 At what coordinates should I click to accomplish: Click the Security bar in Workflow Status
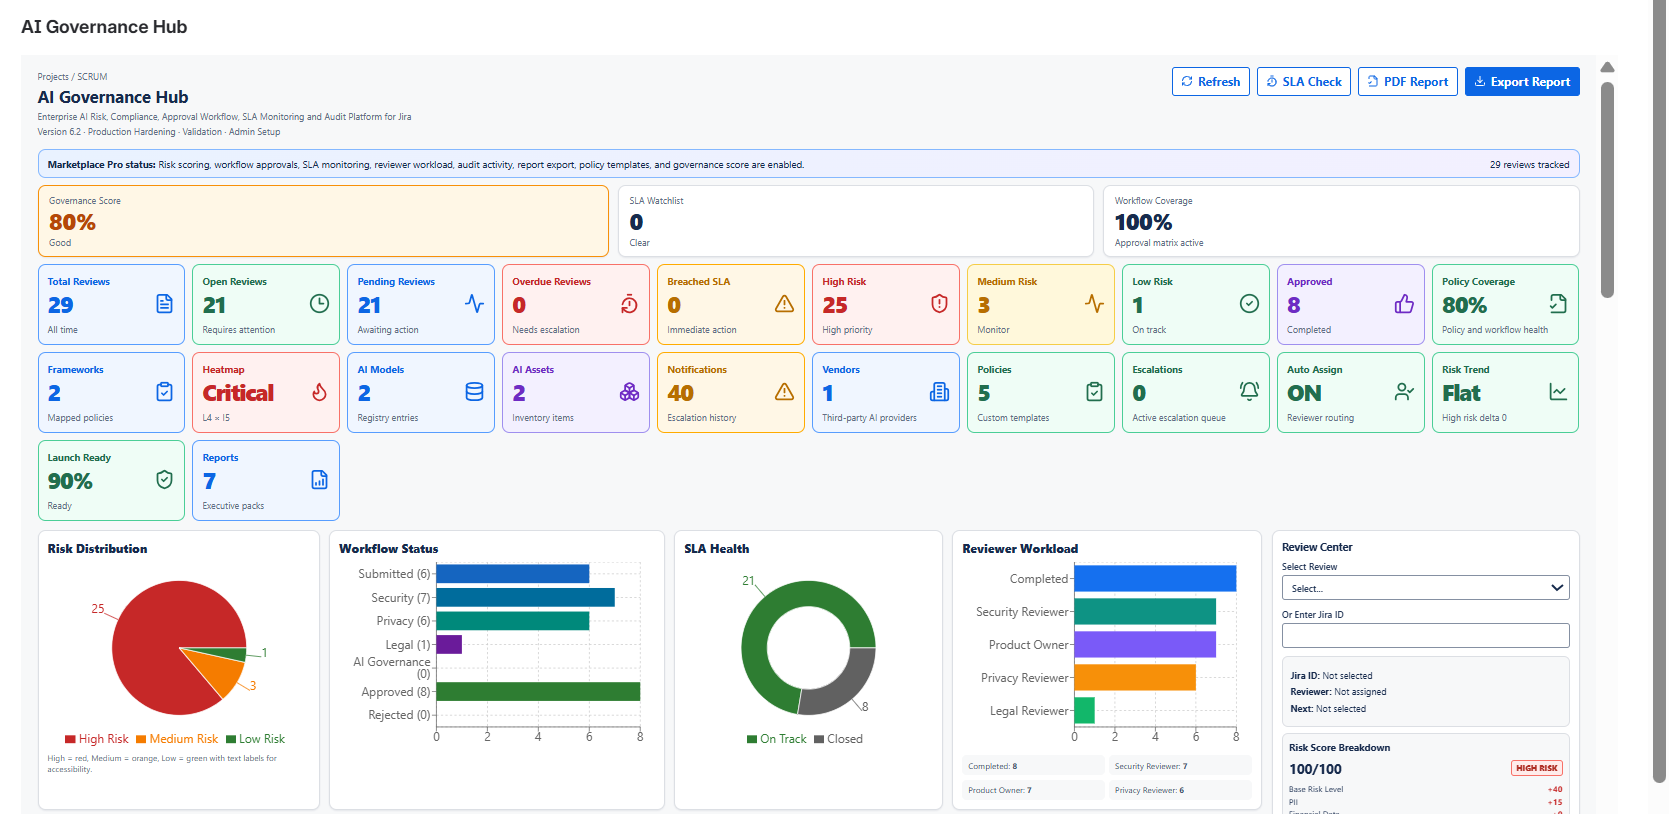525,597
